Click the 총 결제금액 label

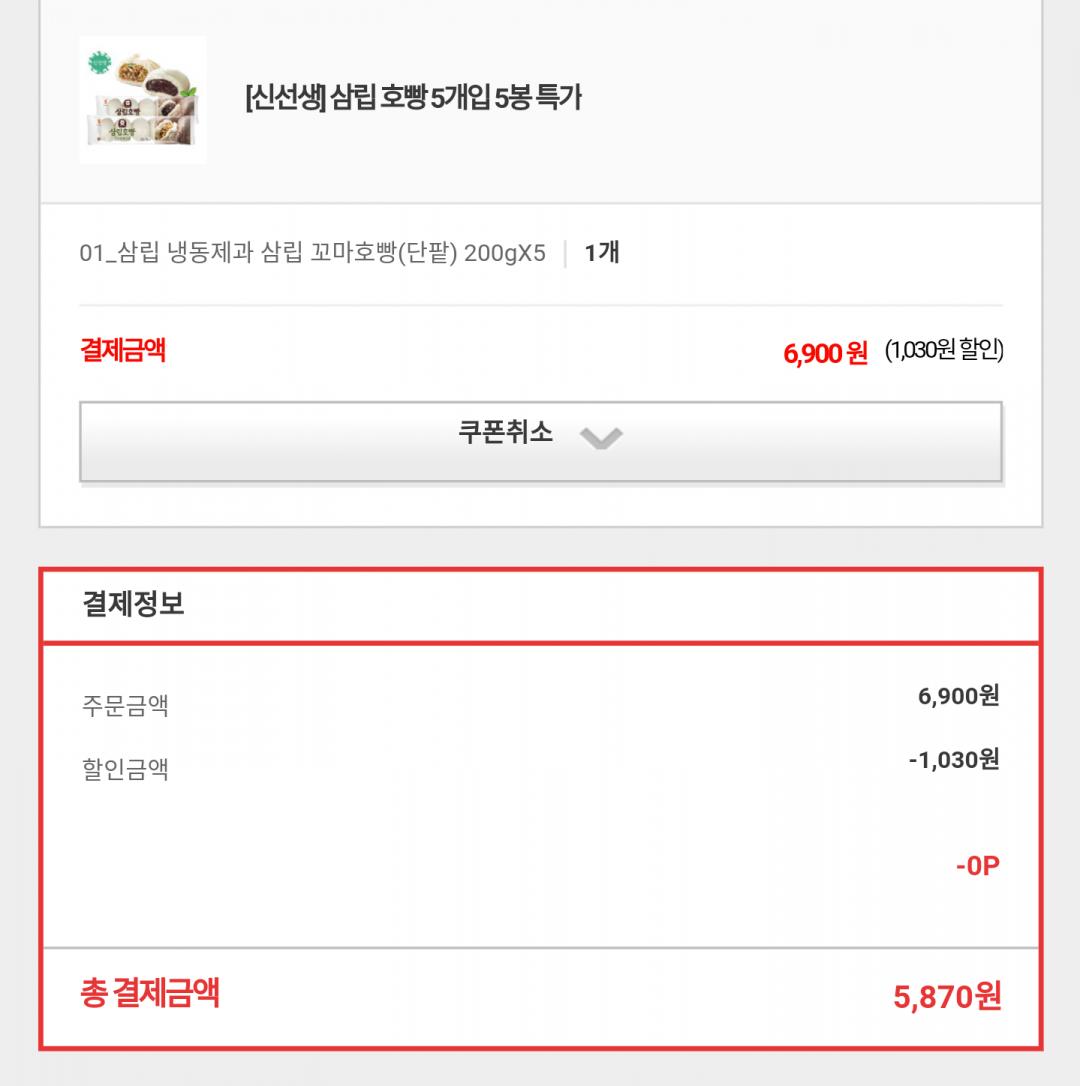[x=150, y=994]
